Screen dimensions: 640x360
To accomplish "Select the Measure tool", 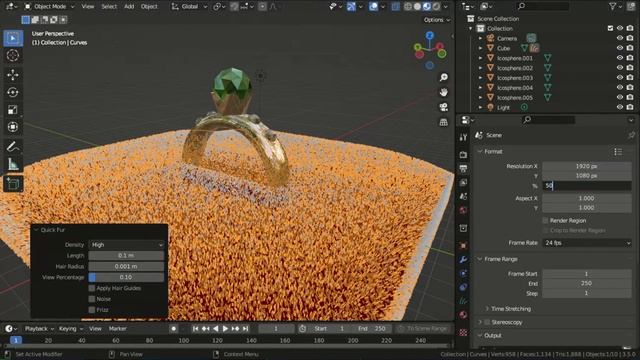I will click(x=13, y=164).
